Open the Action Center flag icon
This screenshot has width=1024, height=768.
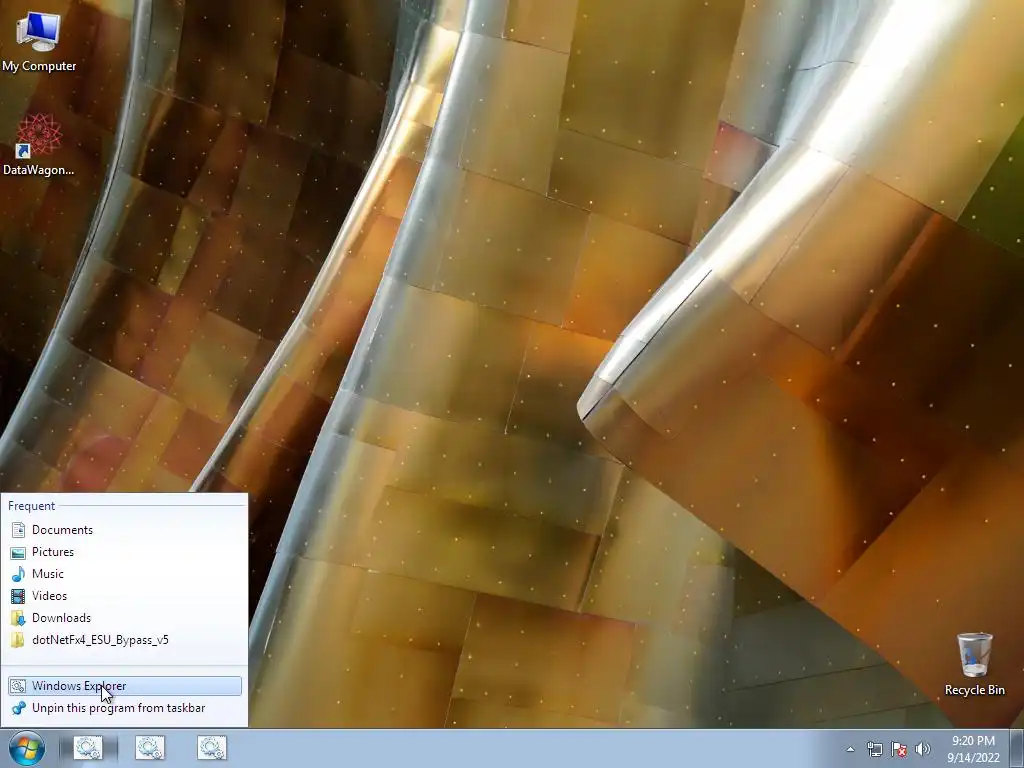pyautogui.click(x=899, y=749)
